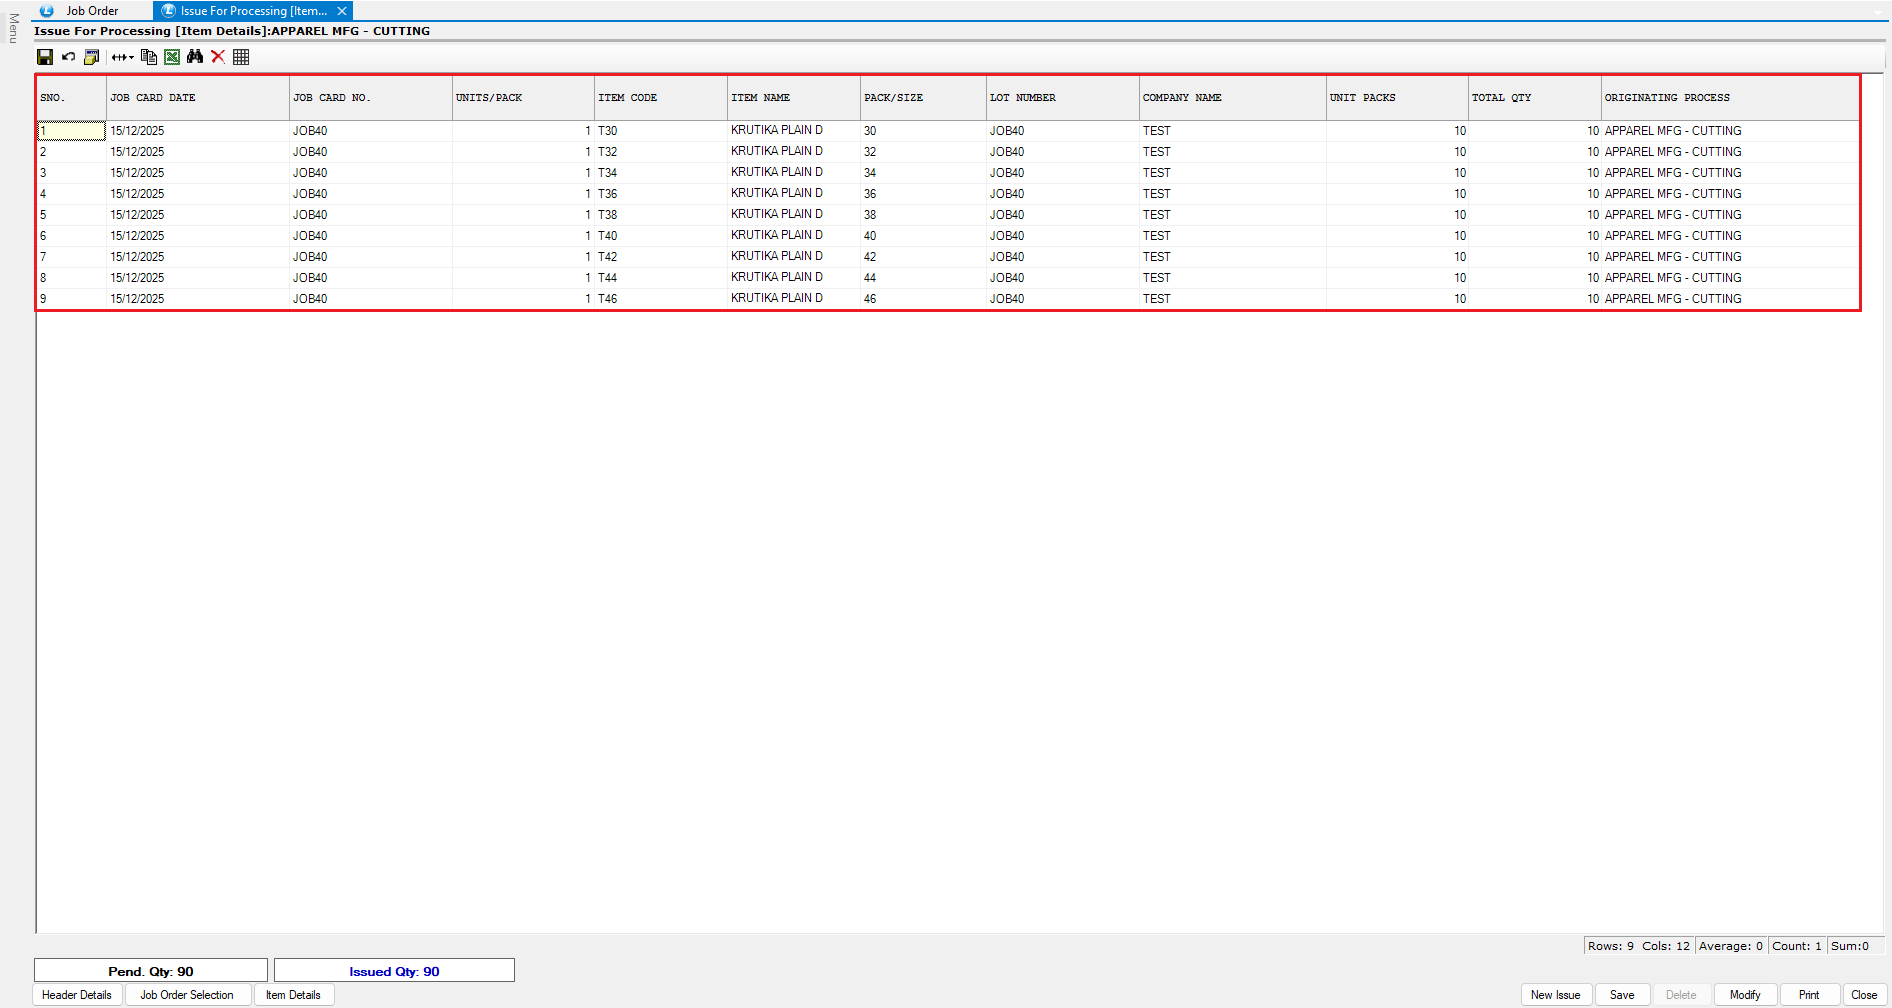The width and height of the screenshot is (1892, 1008).
Task: Click the copy icon in toolbar
Action: [x=149, y=57]
